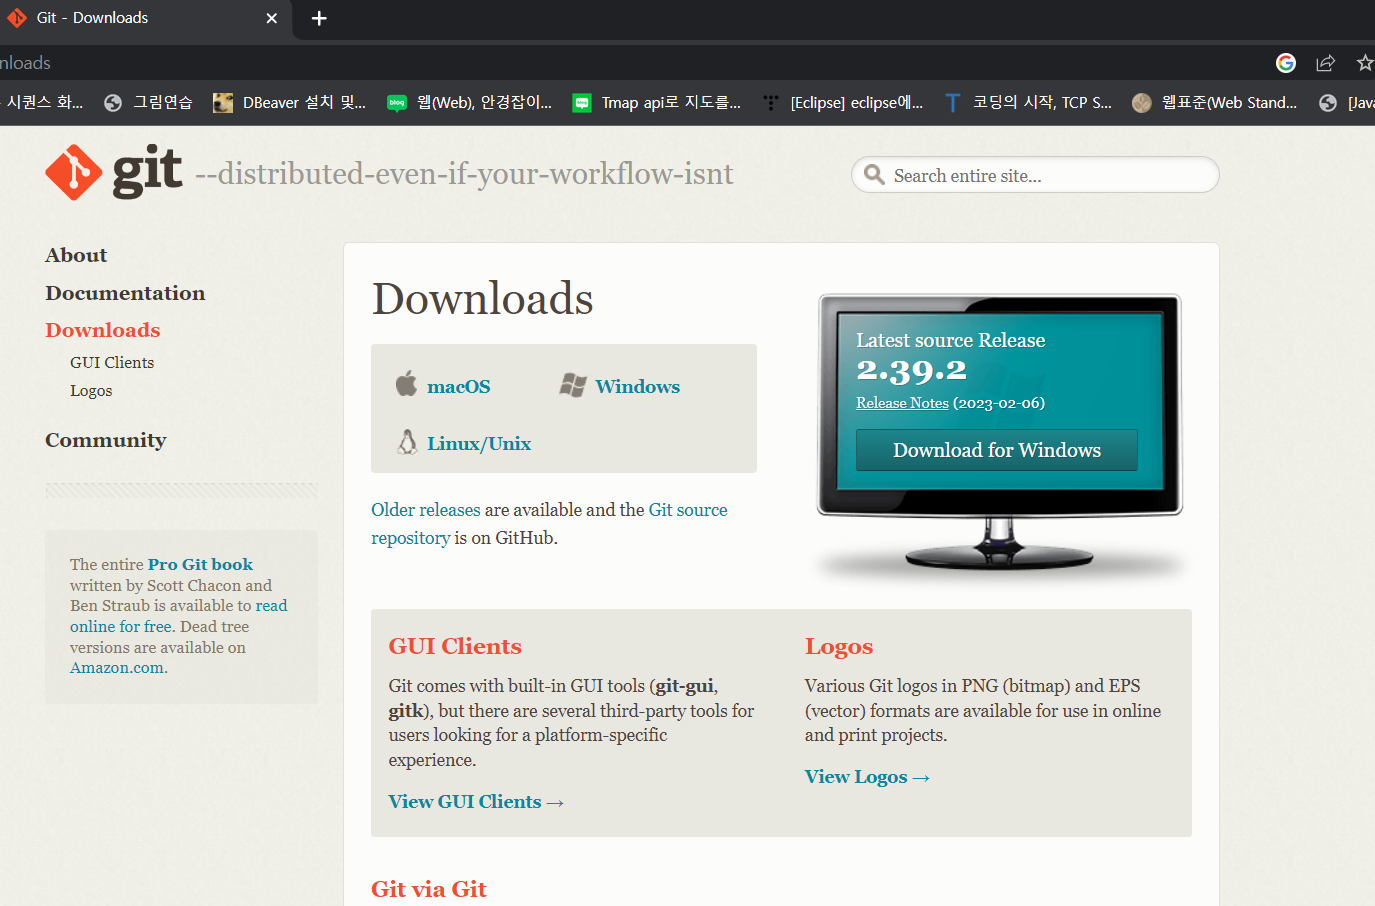Click the macOS Apple icon

[406, 384]
